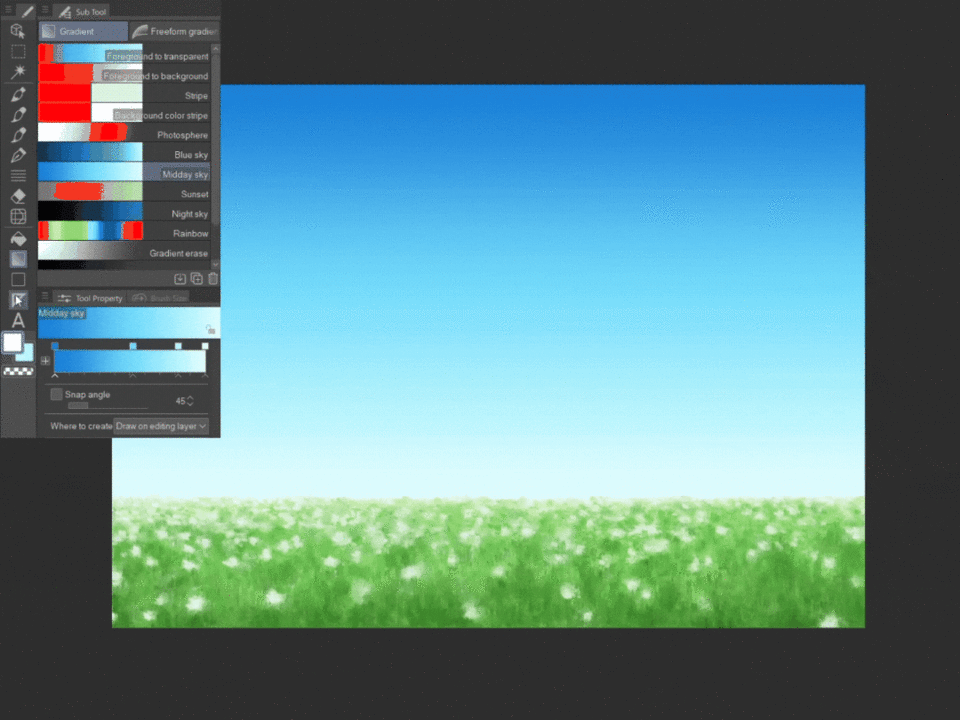The image size is (960, 720).
Task: Select the Night sky gradient preset
Action: point(124,211)
